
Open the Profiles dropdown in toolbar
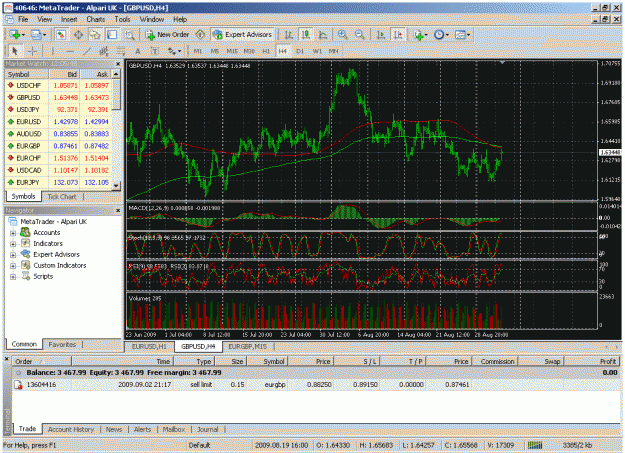[x=38, y=35]
